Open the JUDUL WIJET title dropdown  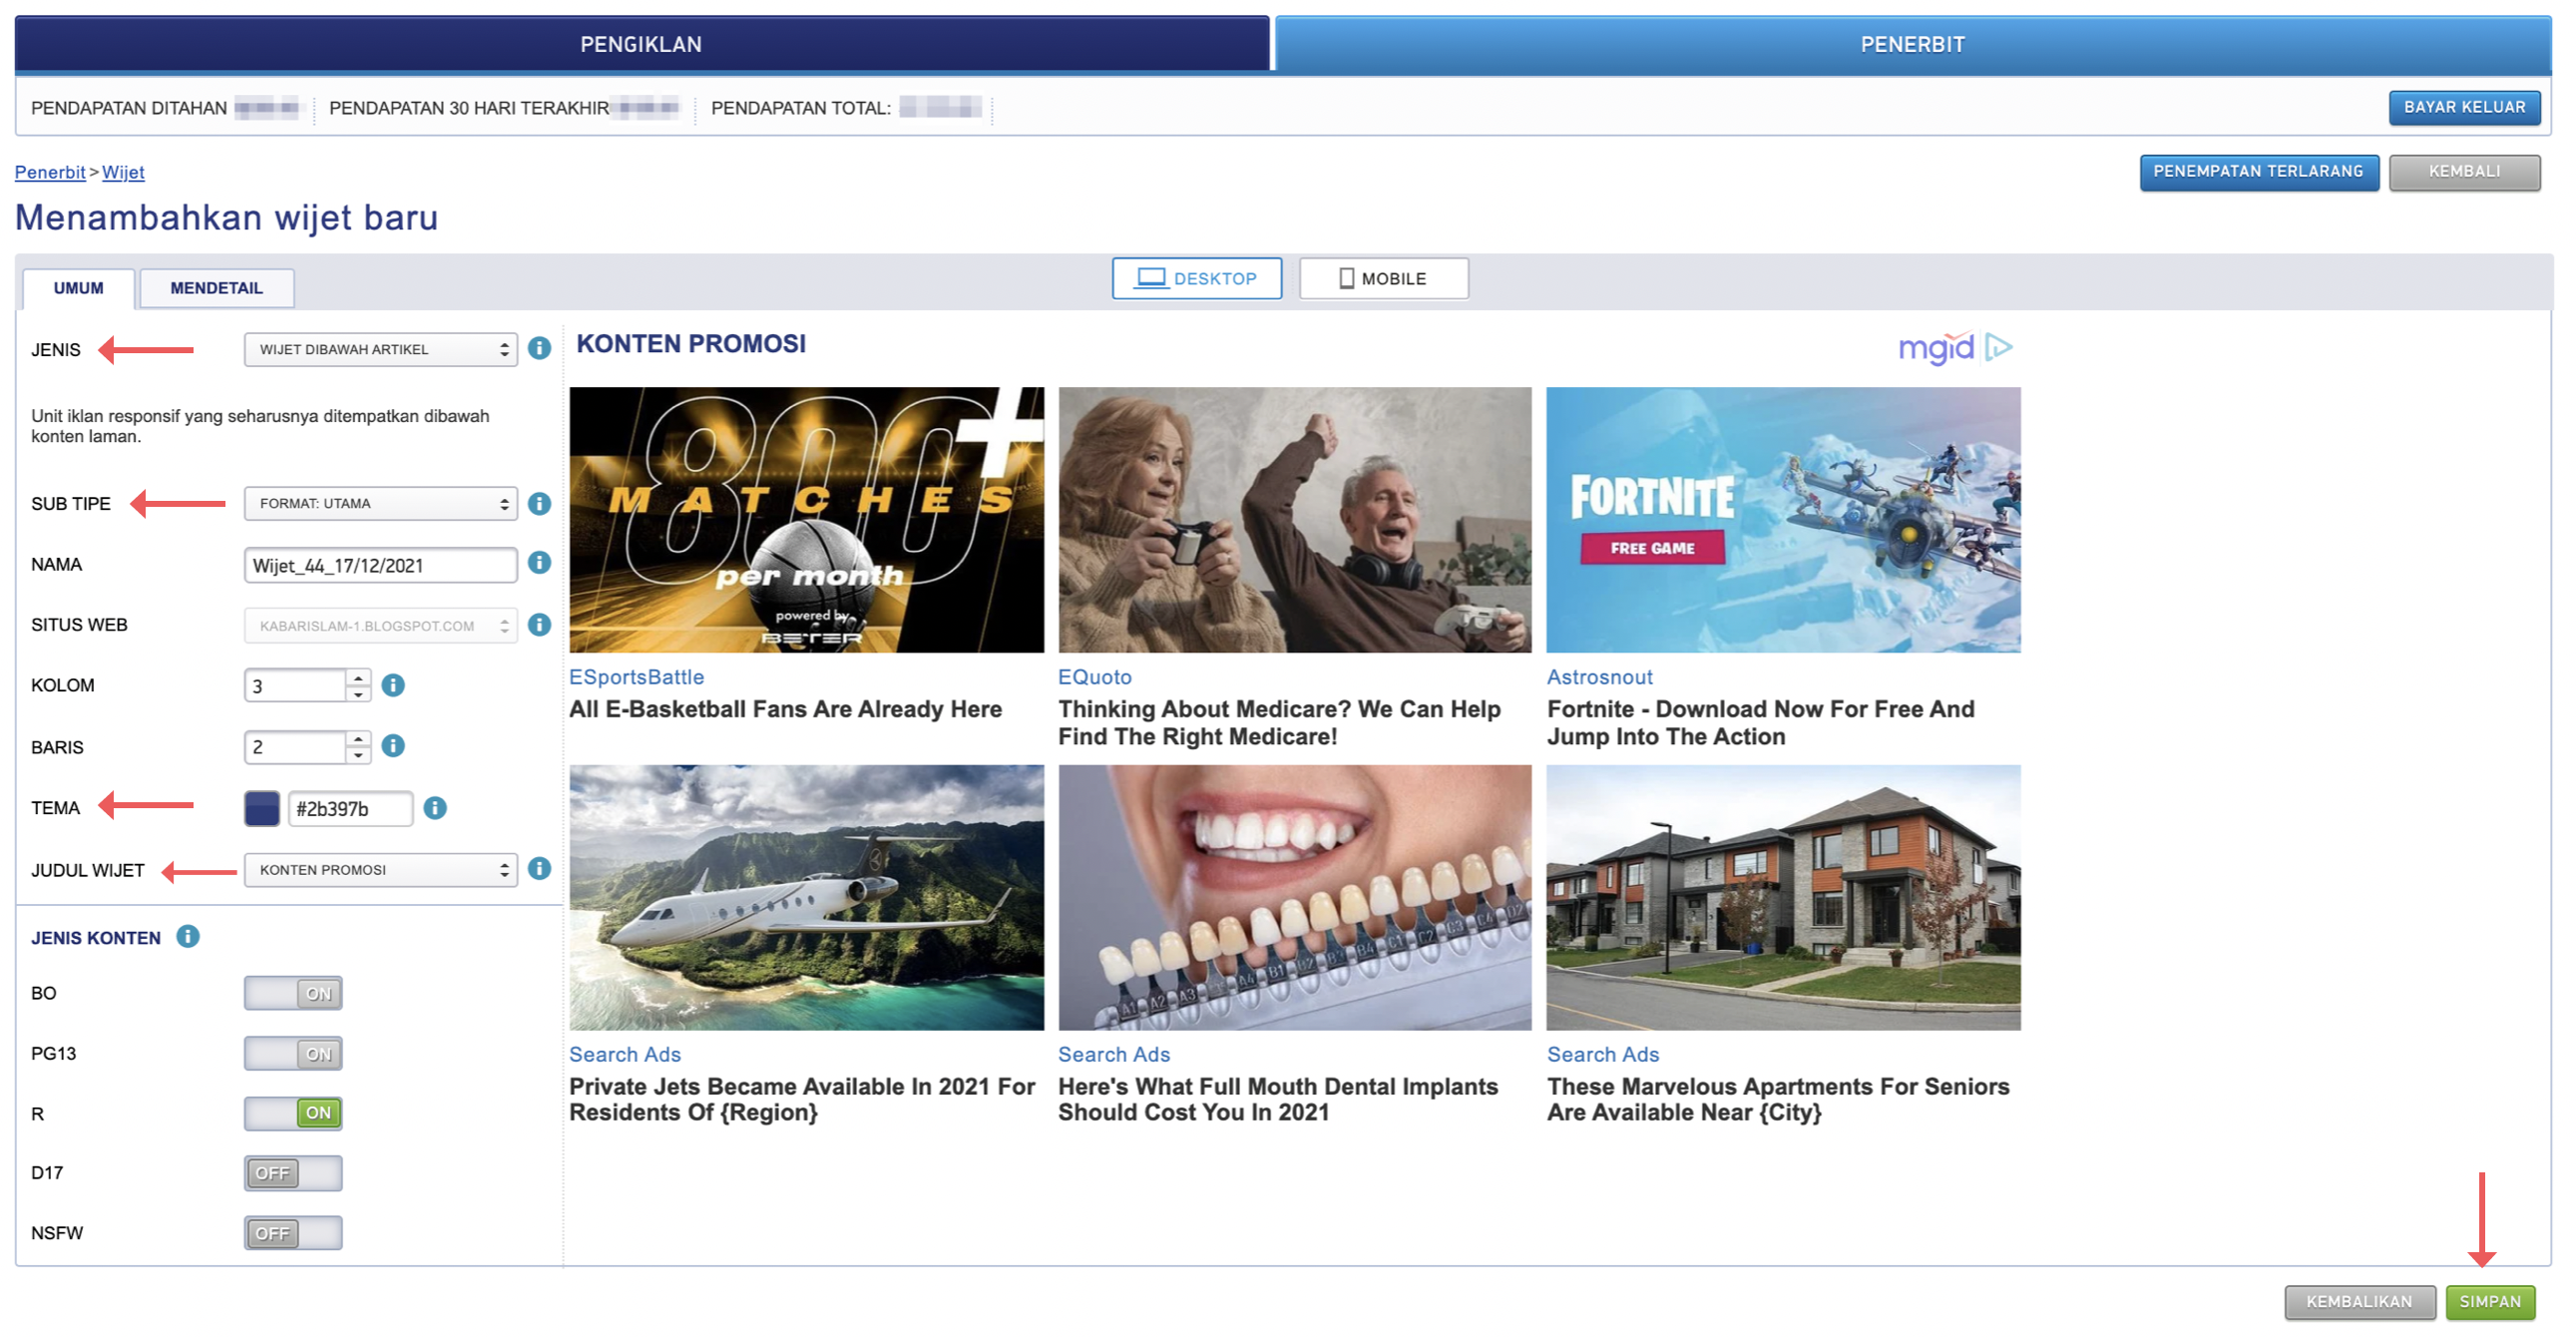pyautogui.click(x=380, y=870)
